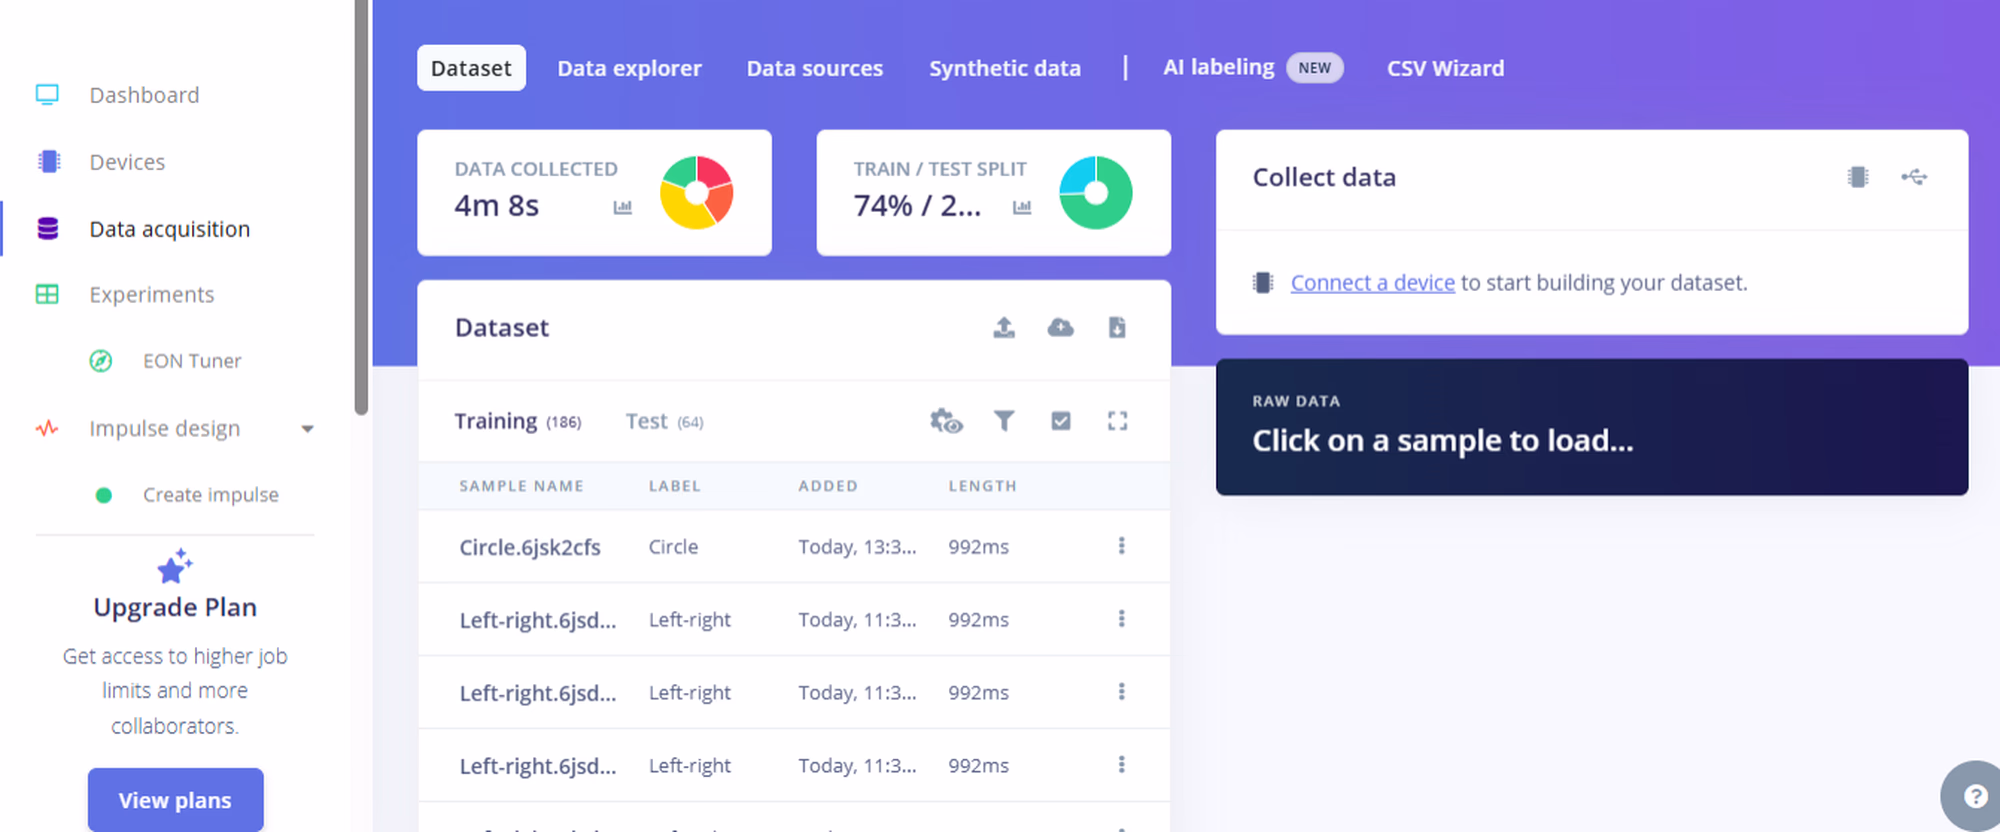
Task: Open the dataset filter funnel icon
Action: (1004, 421)
